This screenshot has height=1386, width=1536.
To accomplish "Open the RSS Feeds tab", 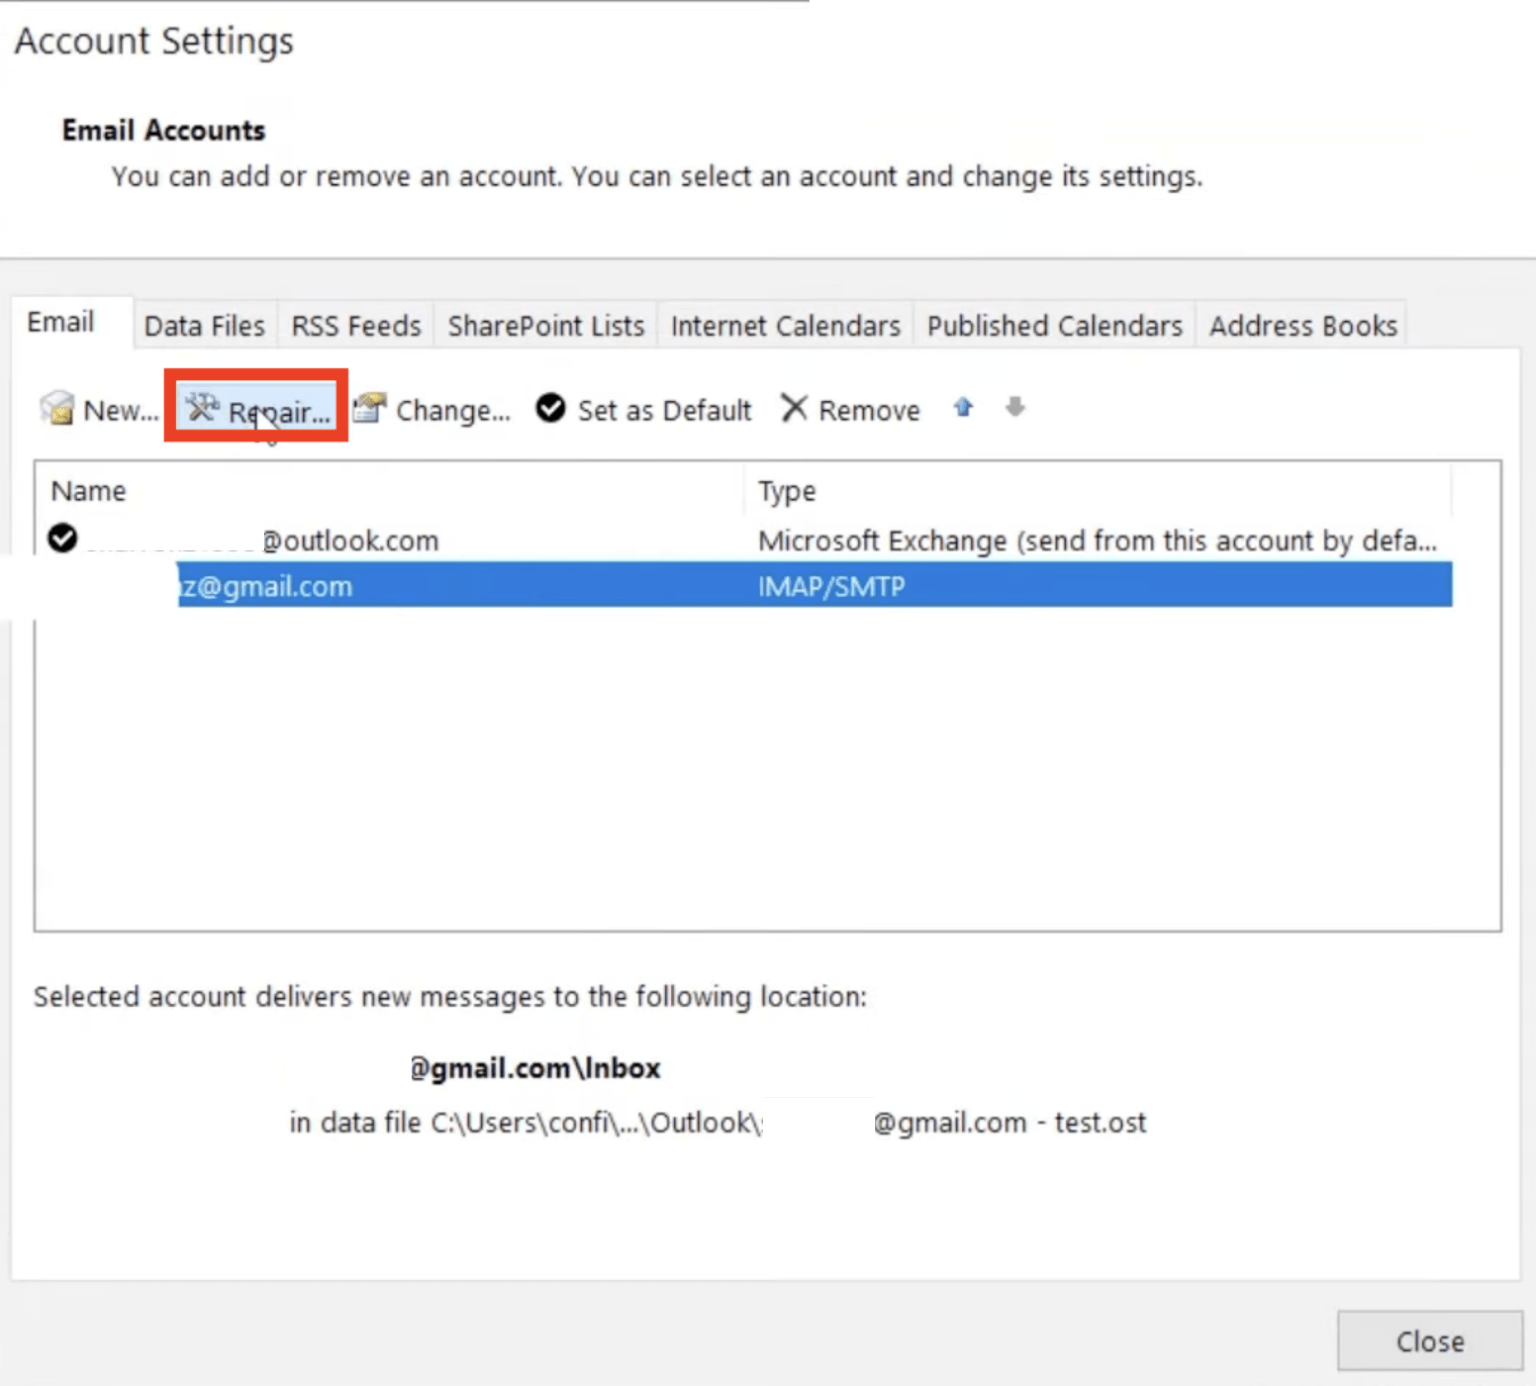I will pos(354,325).
